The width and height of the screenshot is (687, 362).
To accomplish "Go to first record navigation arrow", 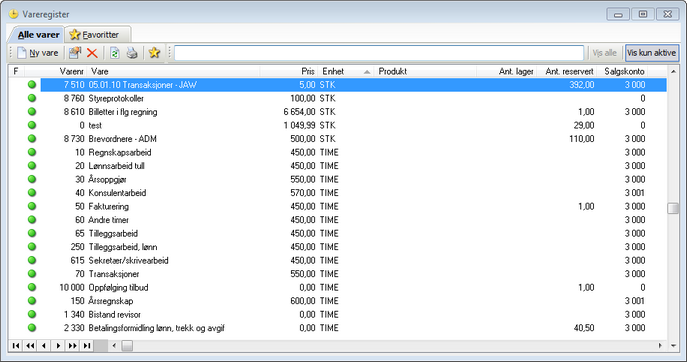I will pos(16,346).
